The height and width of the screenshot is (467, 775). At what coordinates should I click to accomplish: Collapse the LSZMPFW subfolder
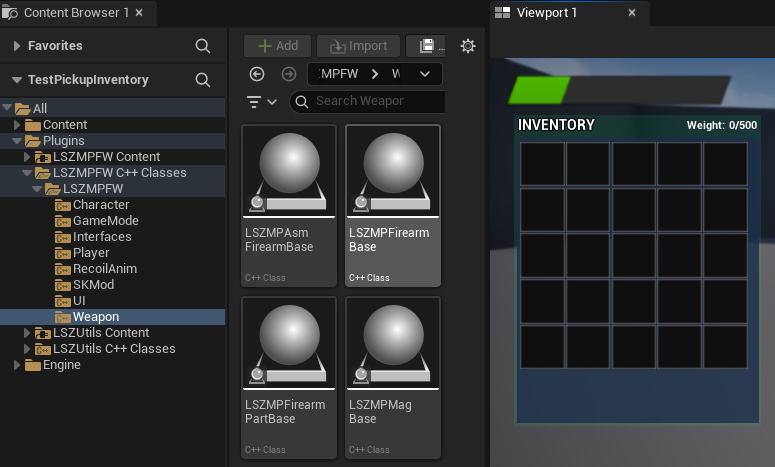point(37,189)
